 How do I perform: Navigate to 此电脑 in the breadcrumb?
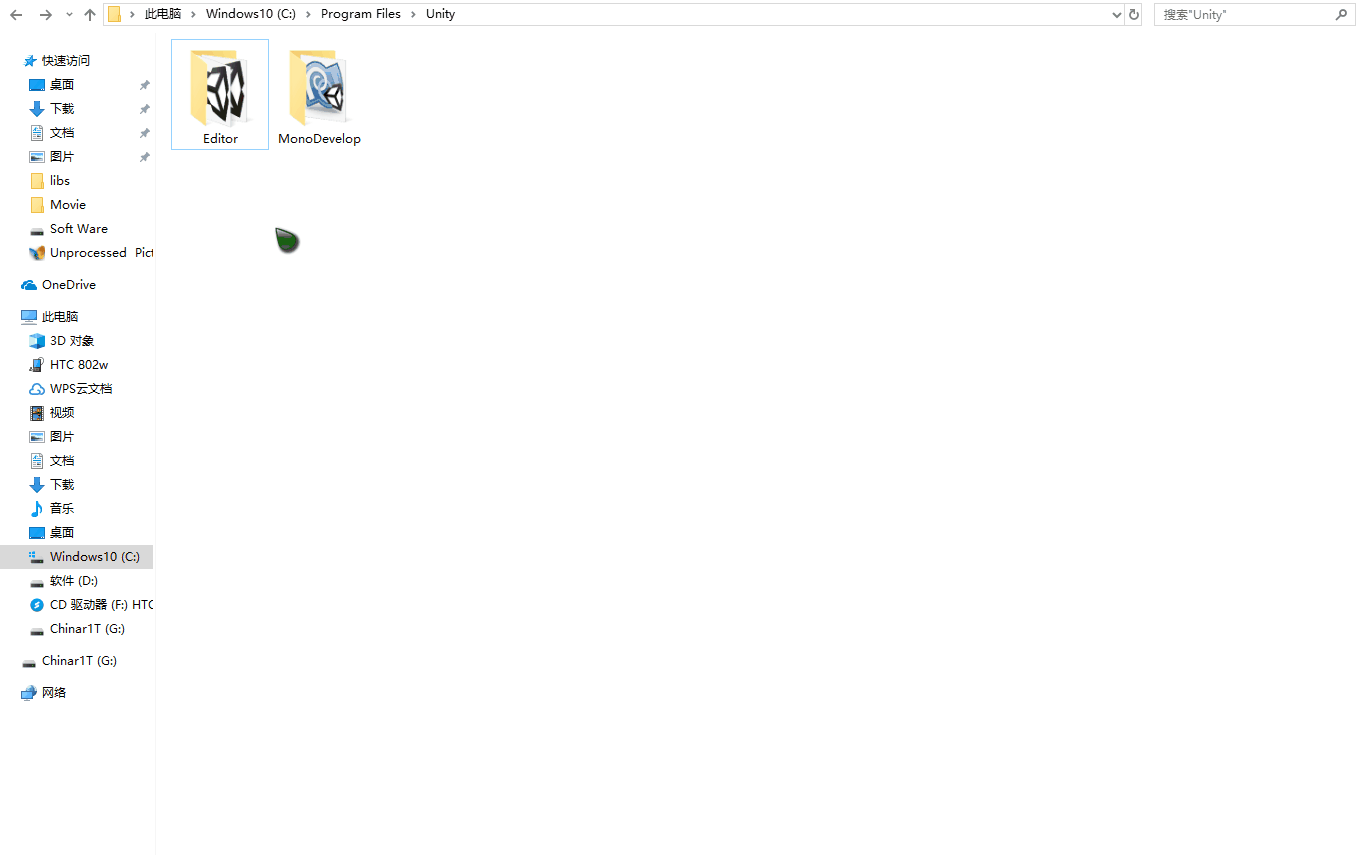[x=163, y=14]
